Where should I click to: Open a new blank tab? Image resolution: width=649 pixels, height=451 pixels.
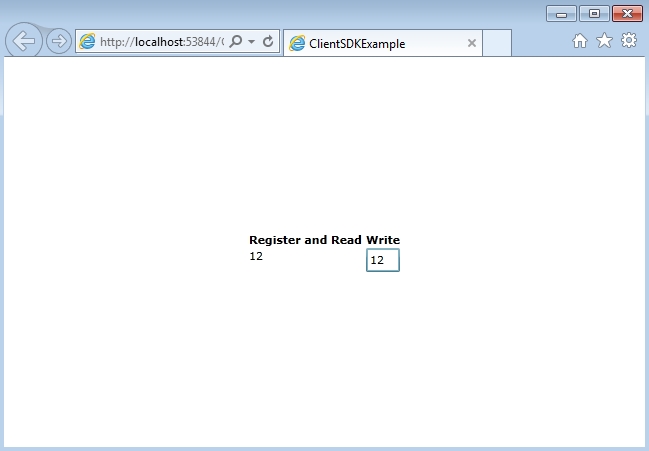(x=497, y=43)
